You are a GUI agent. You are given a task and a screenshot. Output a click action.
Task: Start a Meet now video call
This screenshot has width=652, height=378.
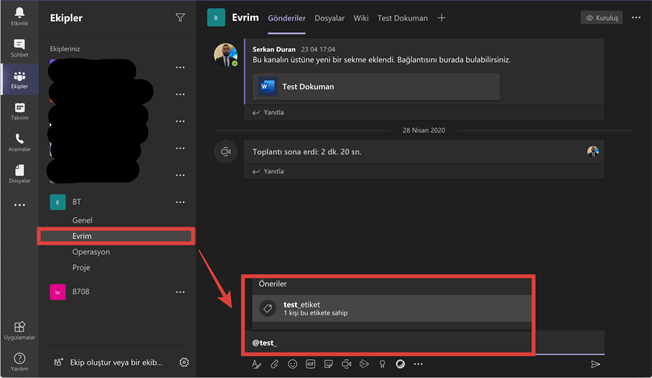click(346, 364)
